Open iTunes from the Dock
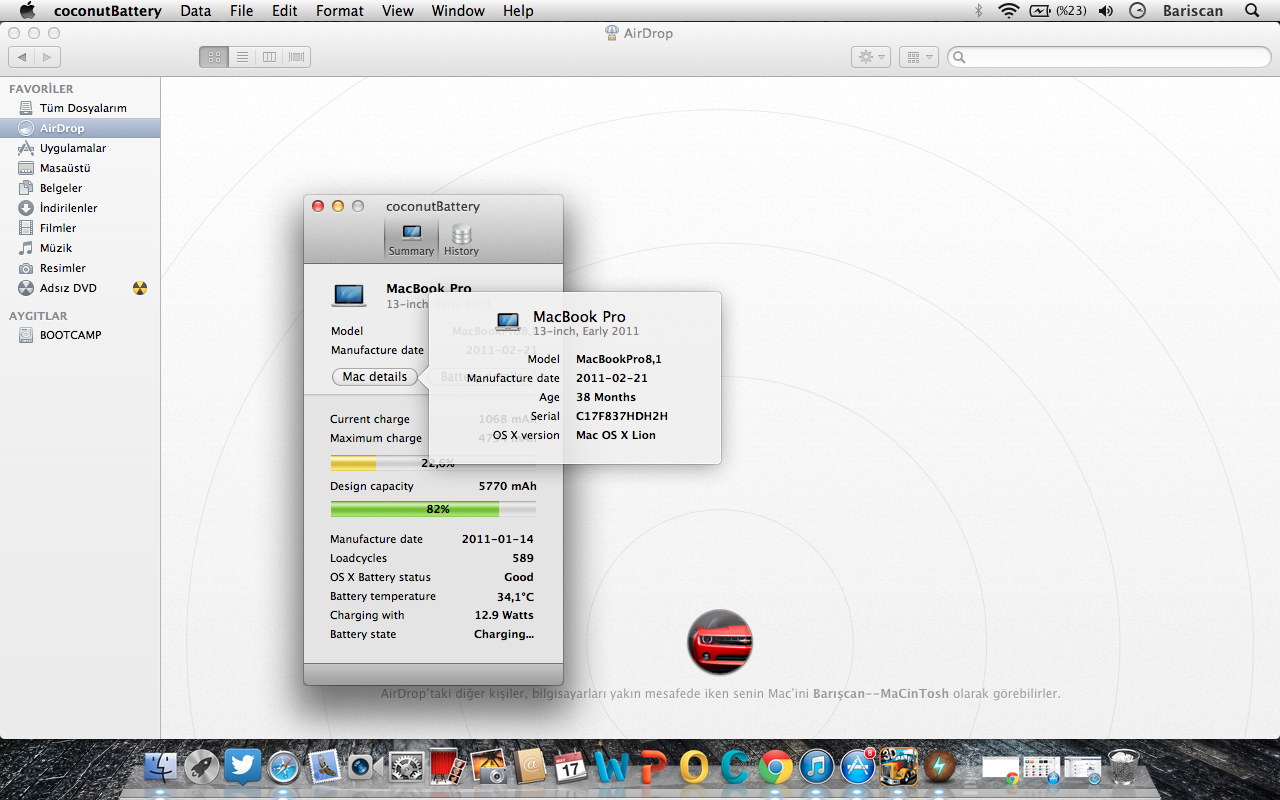Screen dimensions: 1280x800 [x=817, y=767]
